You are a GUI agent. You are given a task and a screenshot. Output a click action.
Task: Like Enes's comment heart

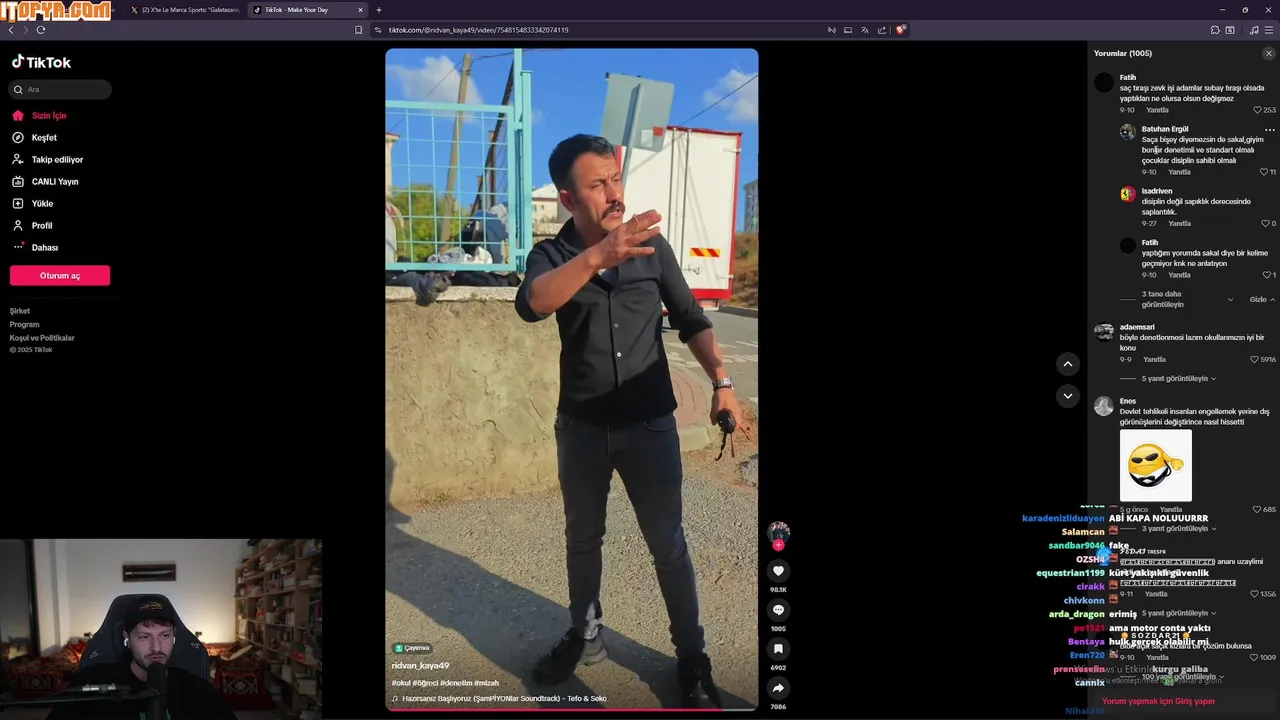[x=1257, y=509]
